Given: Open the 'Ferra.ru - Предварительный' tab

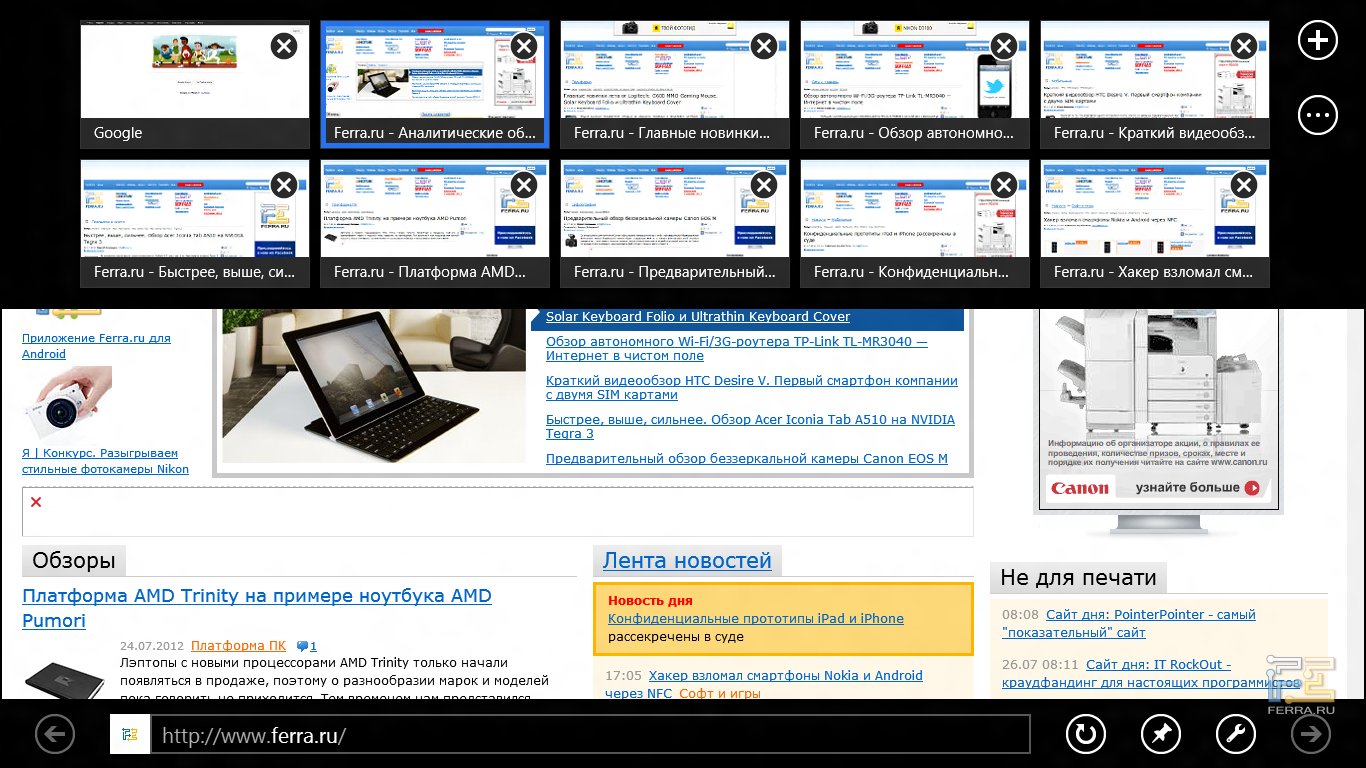Looking at the screenshot, I should click(x=675, y=224).
